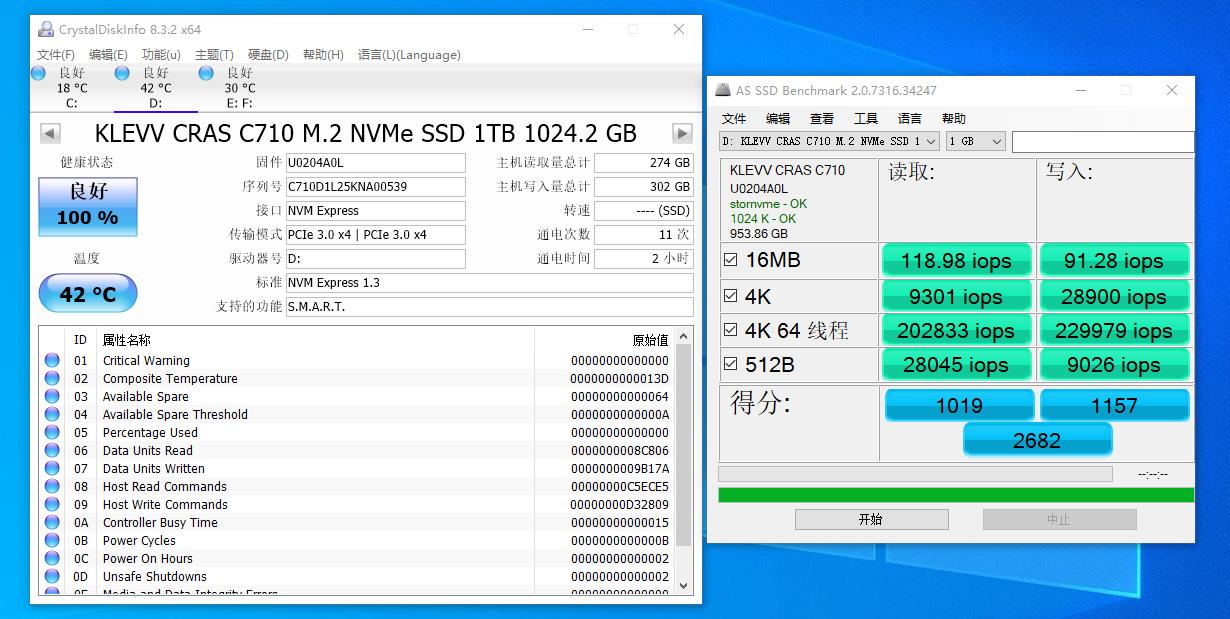Click the 开始 button to start benchmark
The image size is (1230, 619).
pyautogui.click(x=871, y=519)
